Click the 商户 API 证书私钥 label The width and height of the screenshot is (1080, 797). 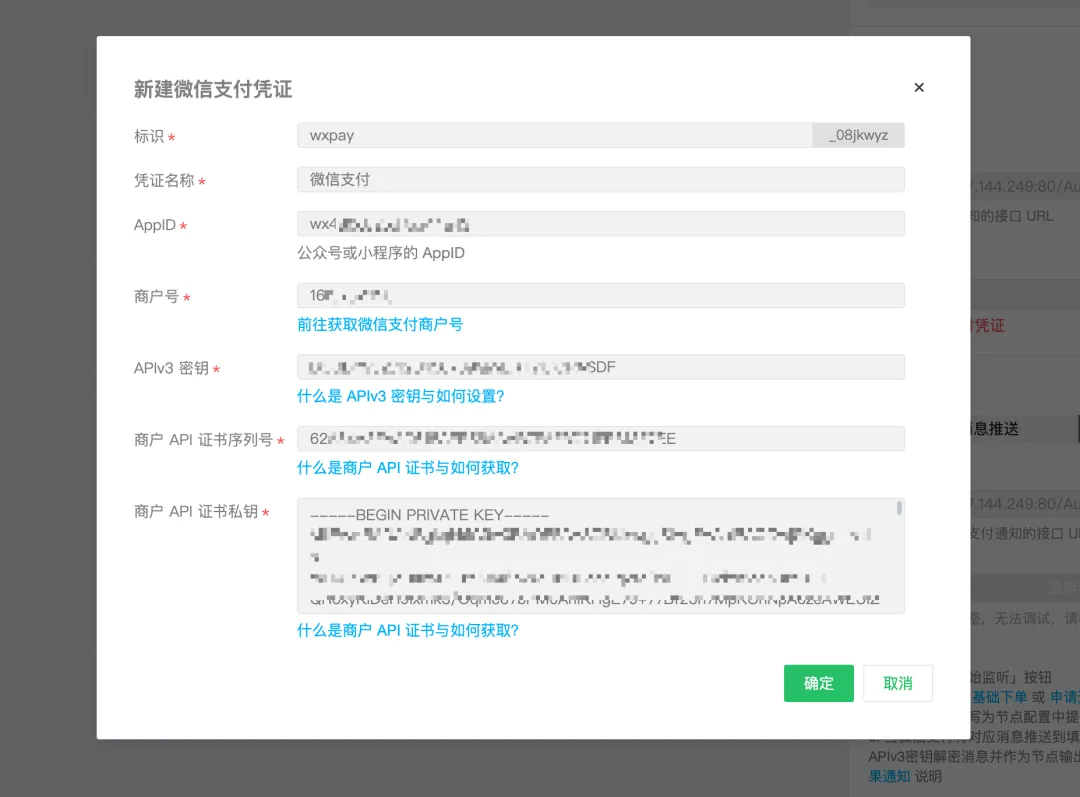pos(196,511)
